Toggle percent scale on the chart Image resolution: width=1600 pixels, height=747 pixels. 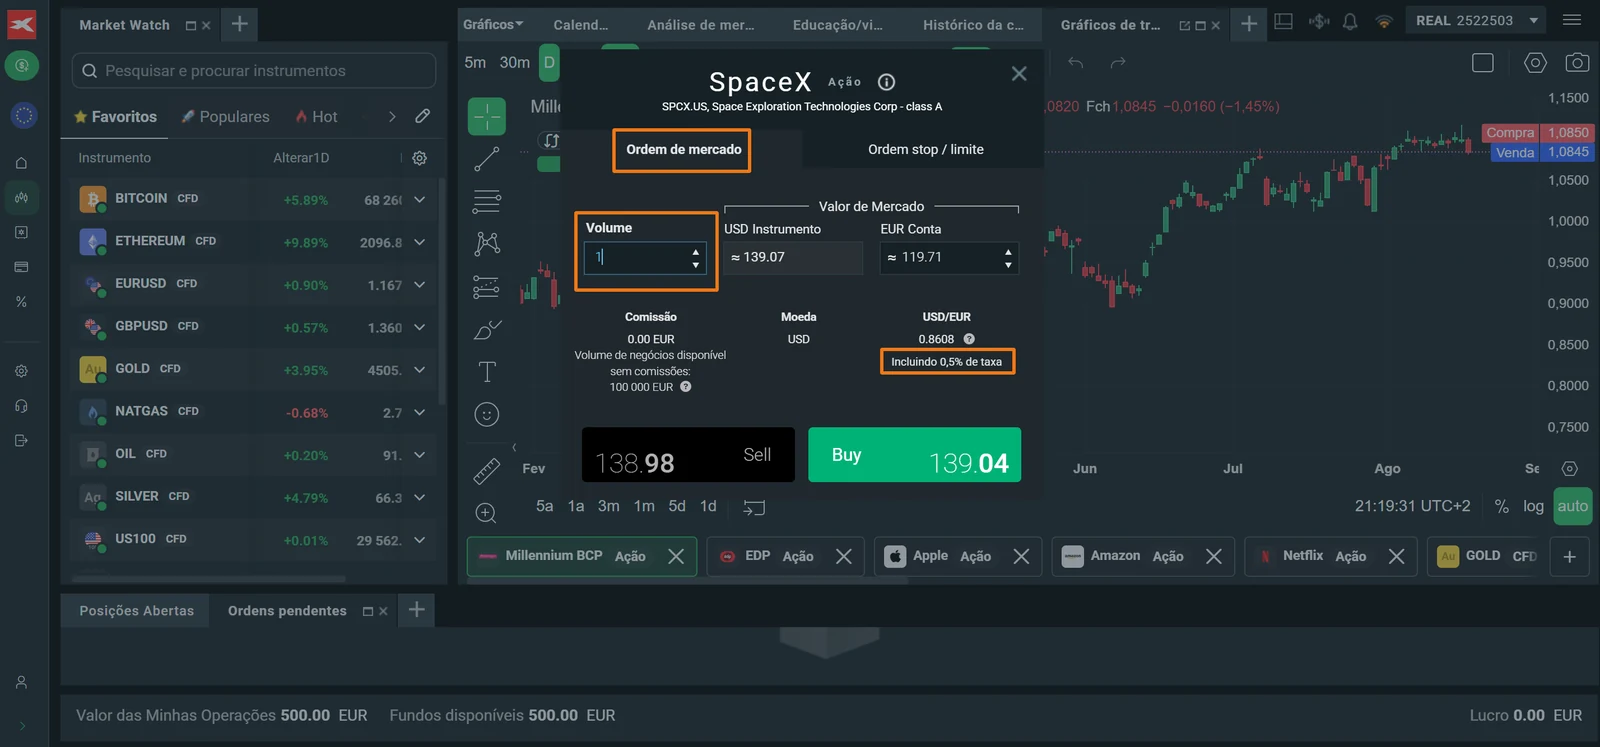[x=1501, y=507]
